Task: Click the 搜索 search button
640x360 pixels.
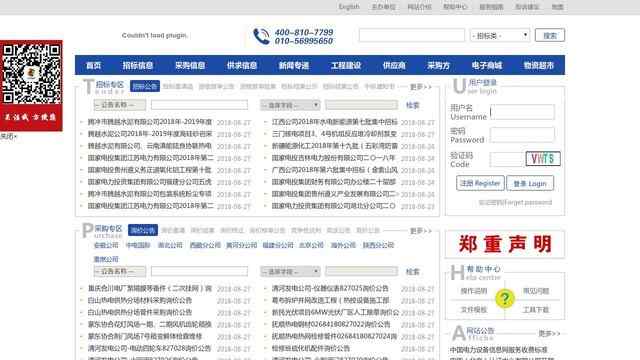Action: (550, 36)
